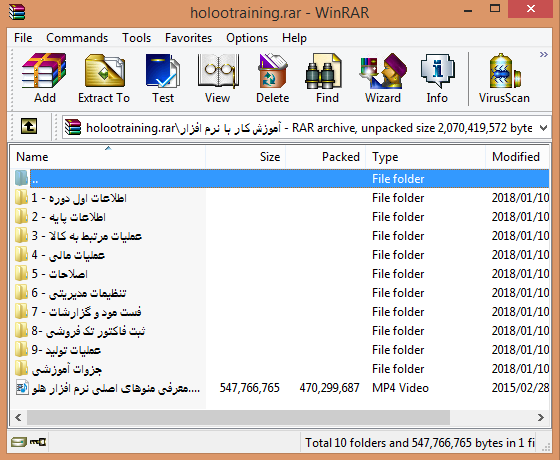Open the Commands menu
The image size is (560, 460).
coord(77,38)
